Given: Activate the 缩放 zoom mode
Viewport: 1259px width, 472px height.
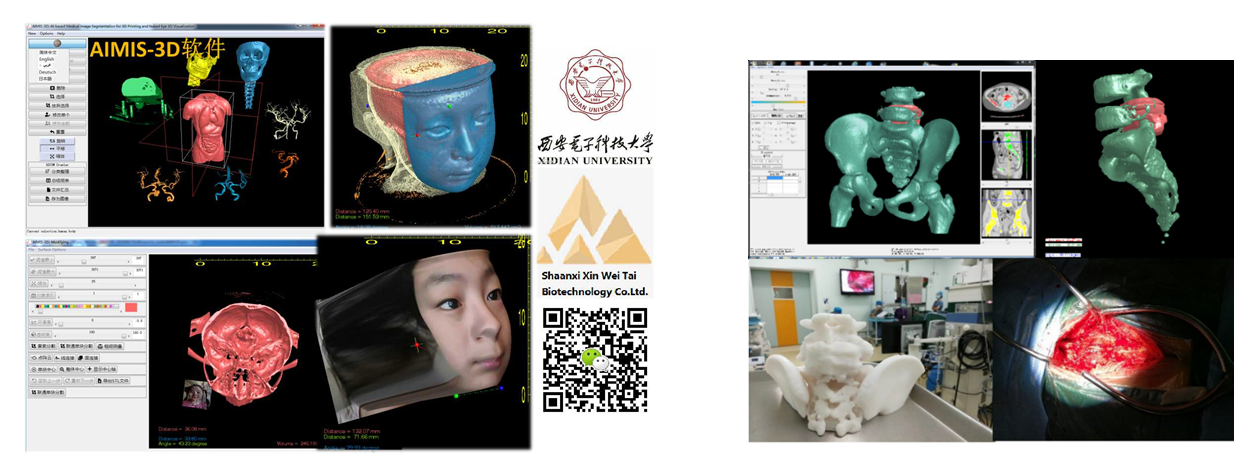Looking at the screenshot, I should tap(59, 156).
